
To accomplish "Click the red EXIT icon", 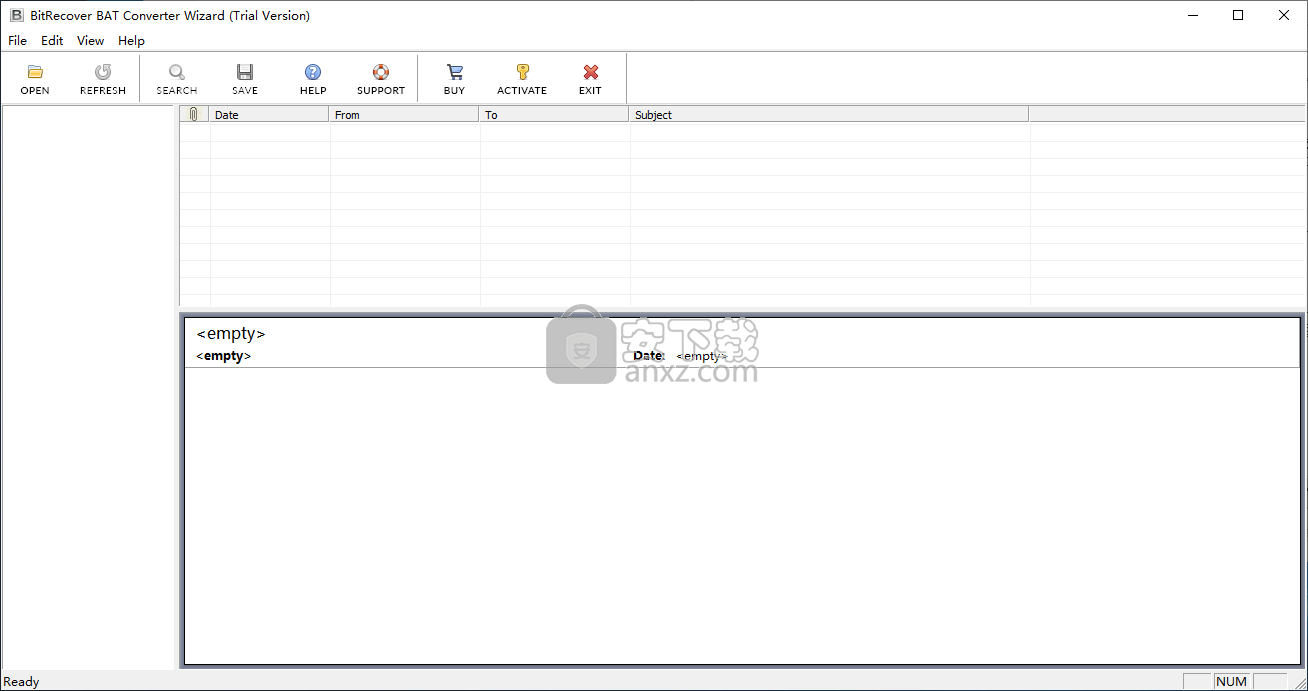I will [x=590, y=72].
